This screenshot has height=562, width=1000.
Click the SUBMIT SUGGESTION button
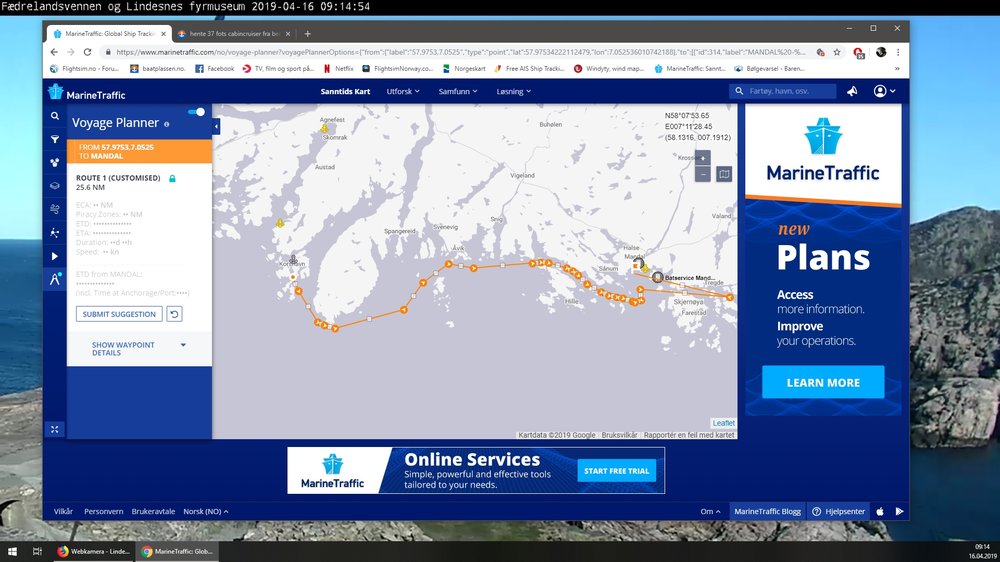119,314
